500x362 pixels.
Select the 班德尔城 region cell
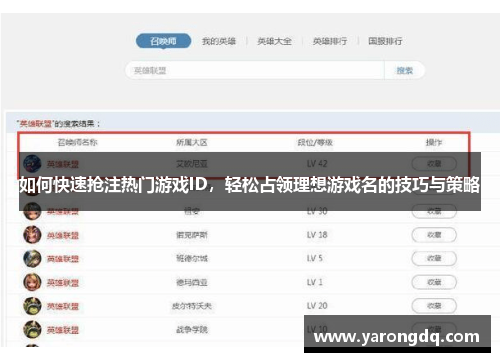(192, 258)
